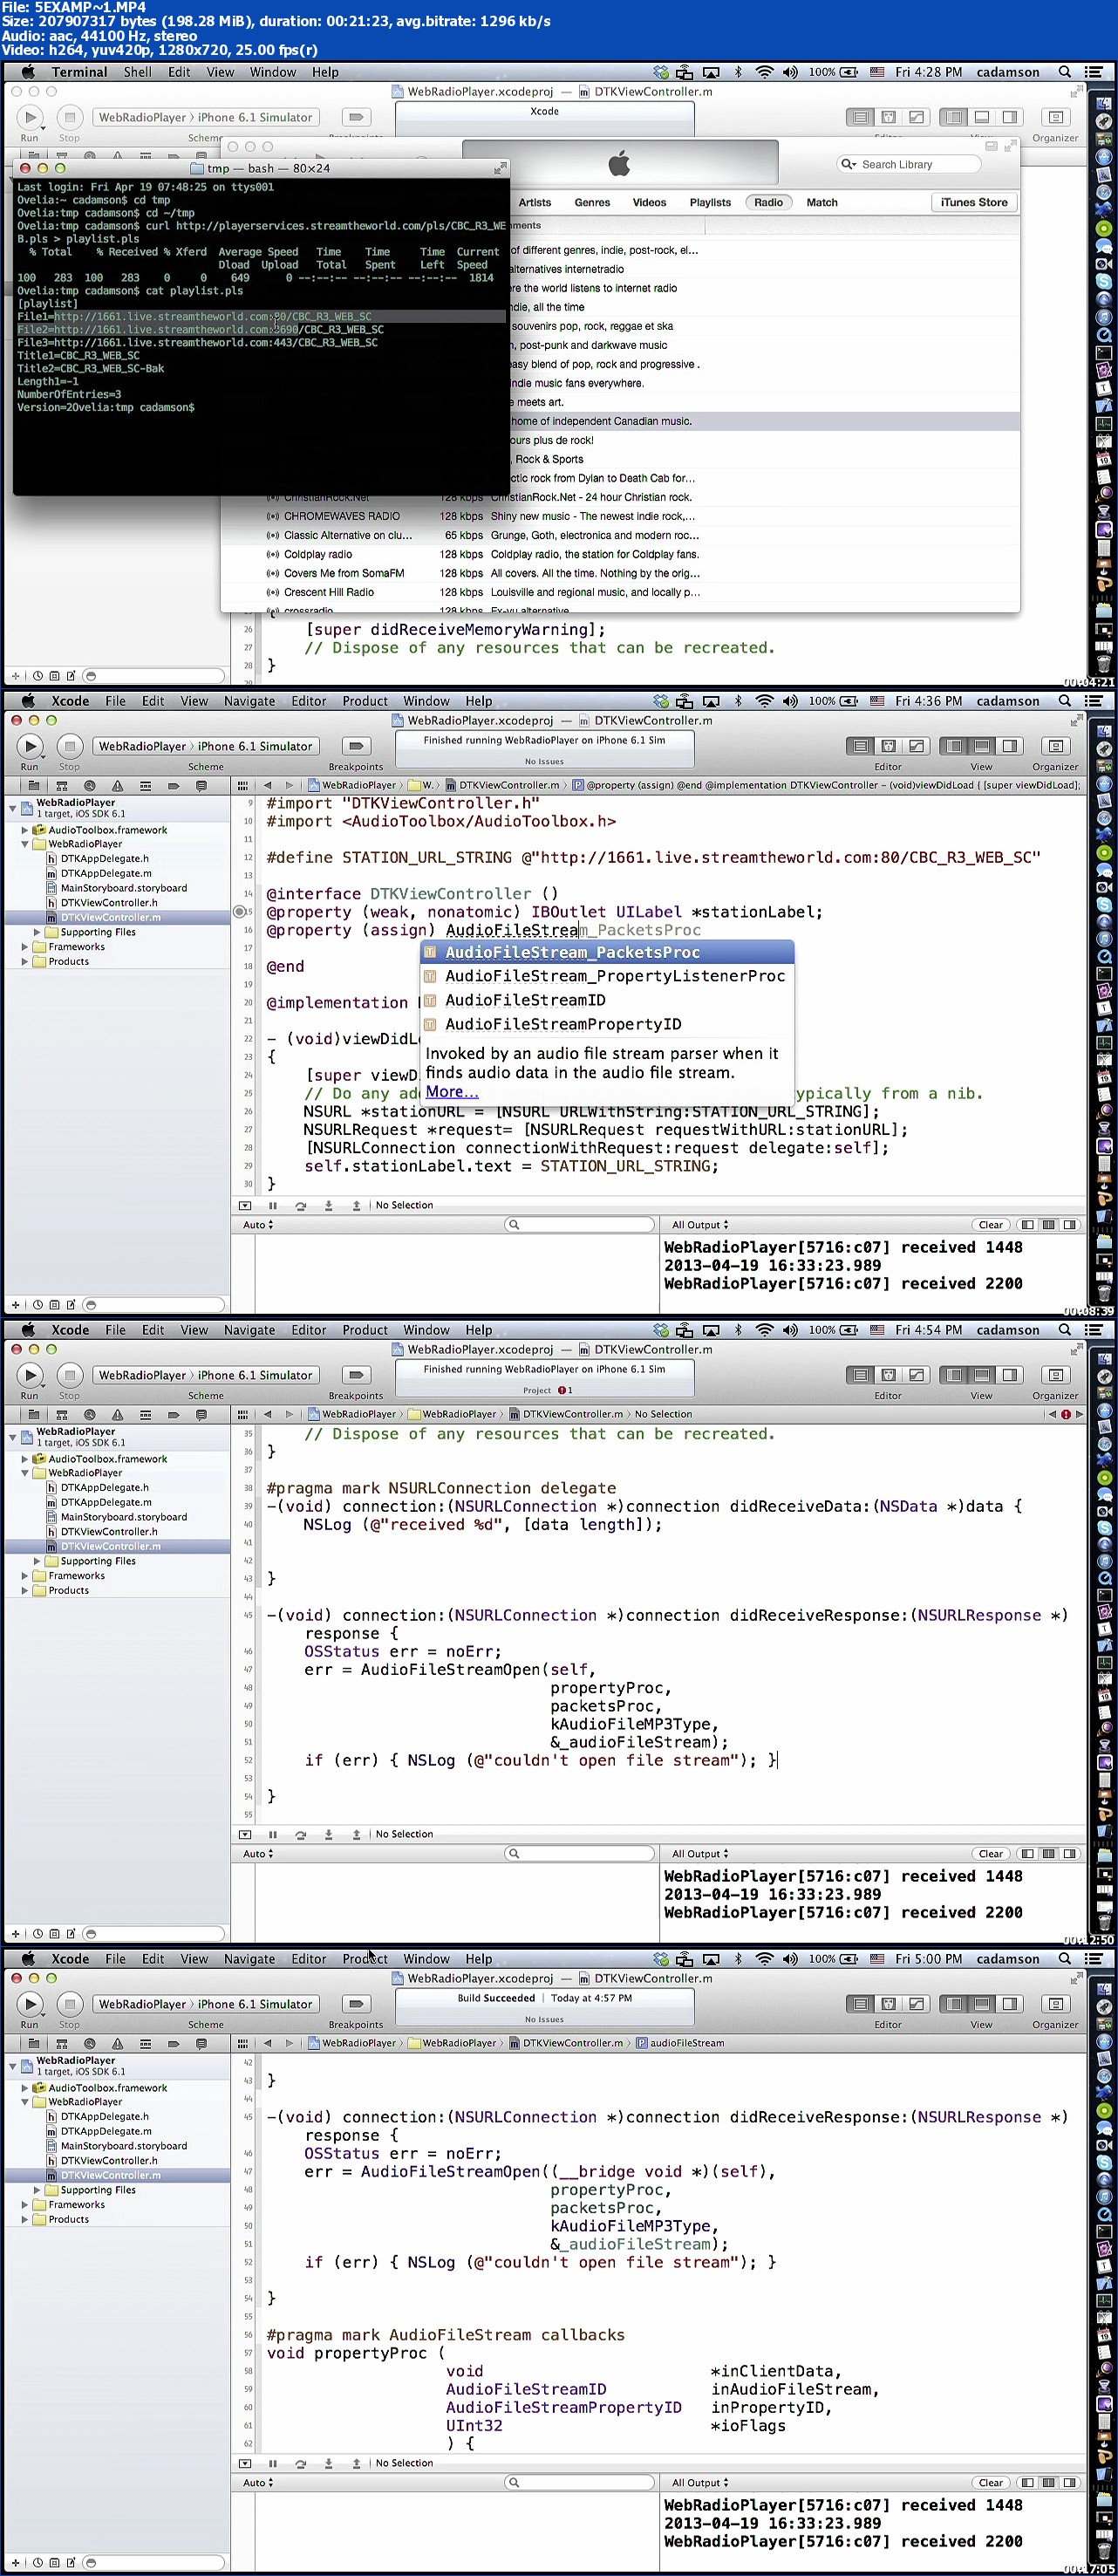Screen dimensions: 1118x2576
Task: Click the step into icon in the 4:36 PM debug bar
Action: [328, 1205]
